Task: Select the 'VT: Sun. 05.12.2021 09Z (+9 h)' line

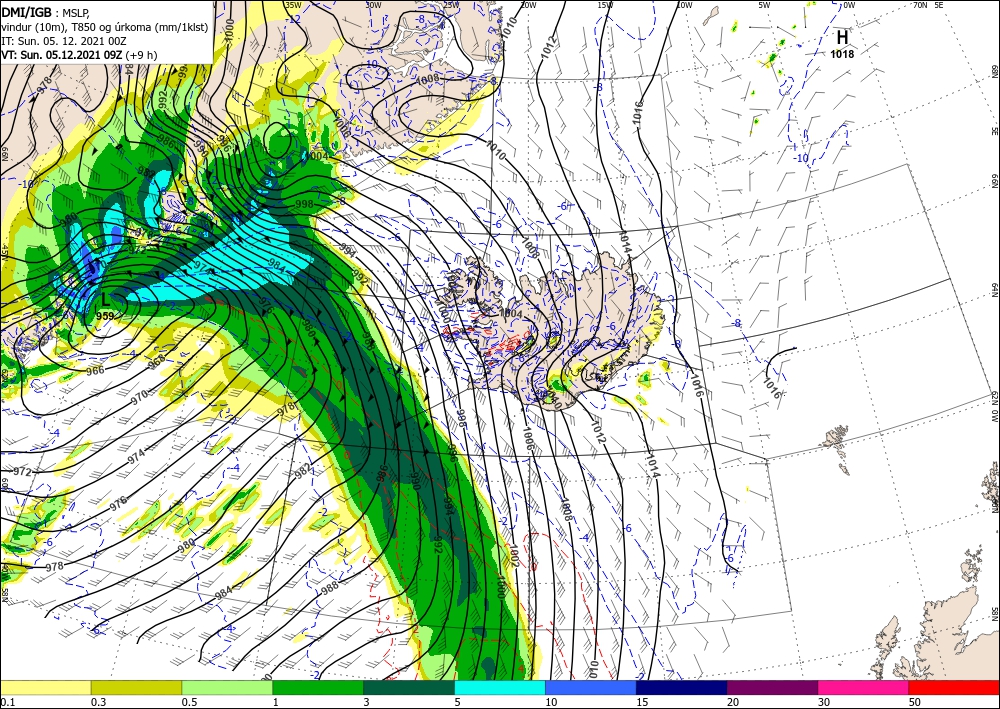Action: click(x=79, y=55)
